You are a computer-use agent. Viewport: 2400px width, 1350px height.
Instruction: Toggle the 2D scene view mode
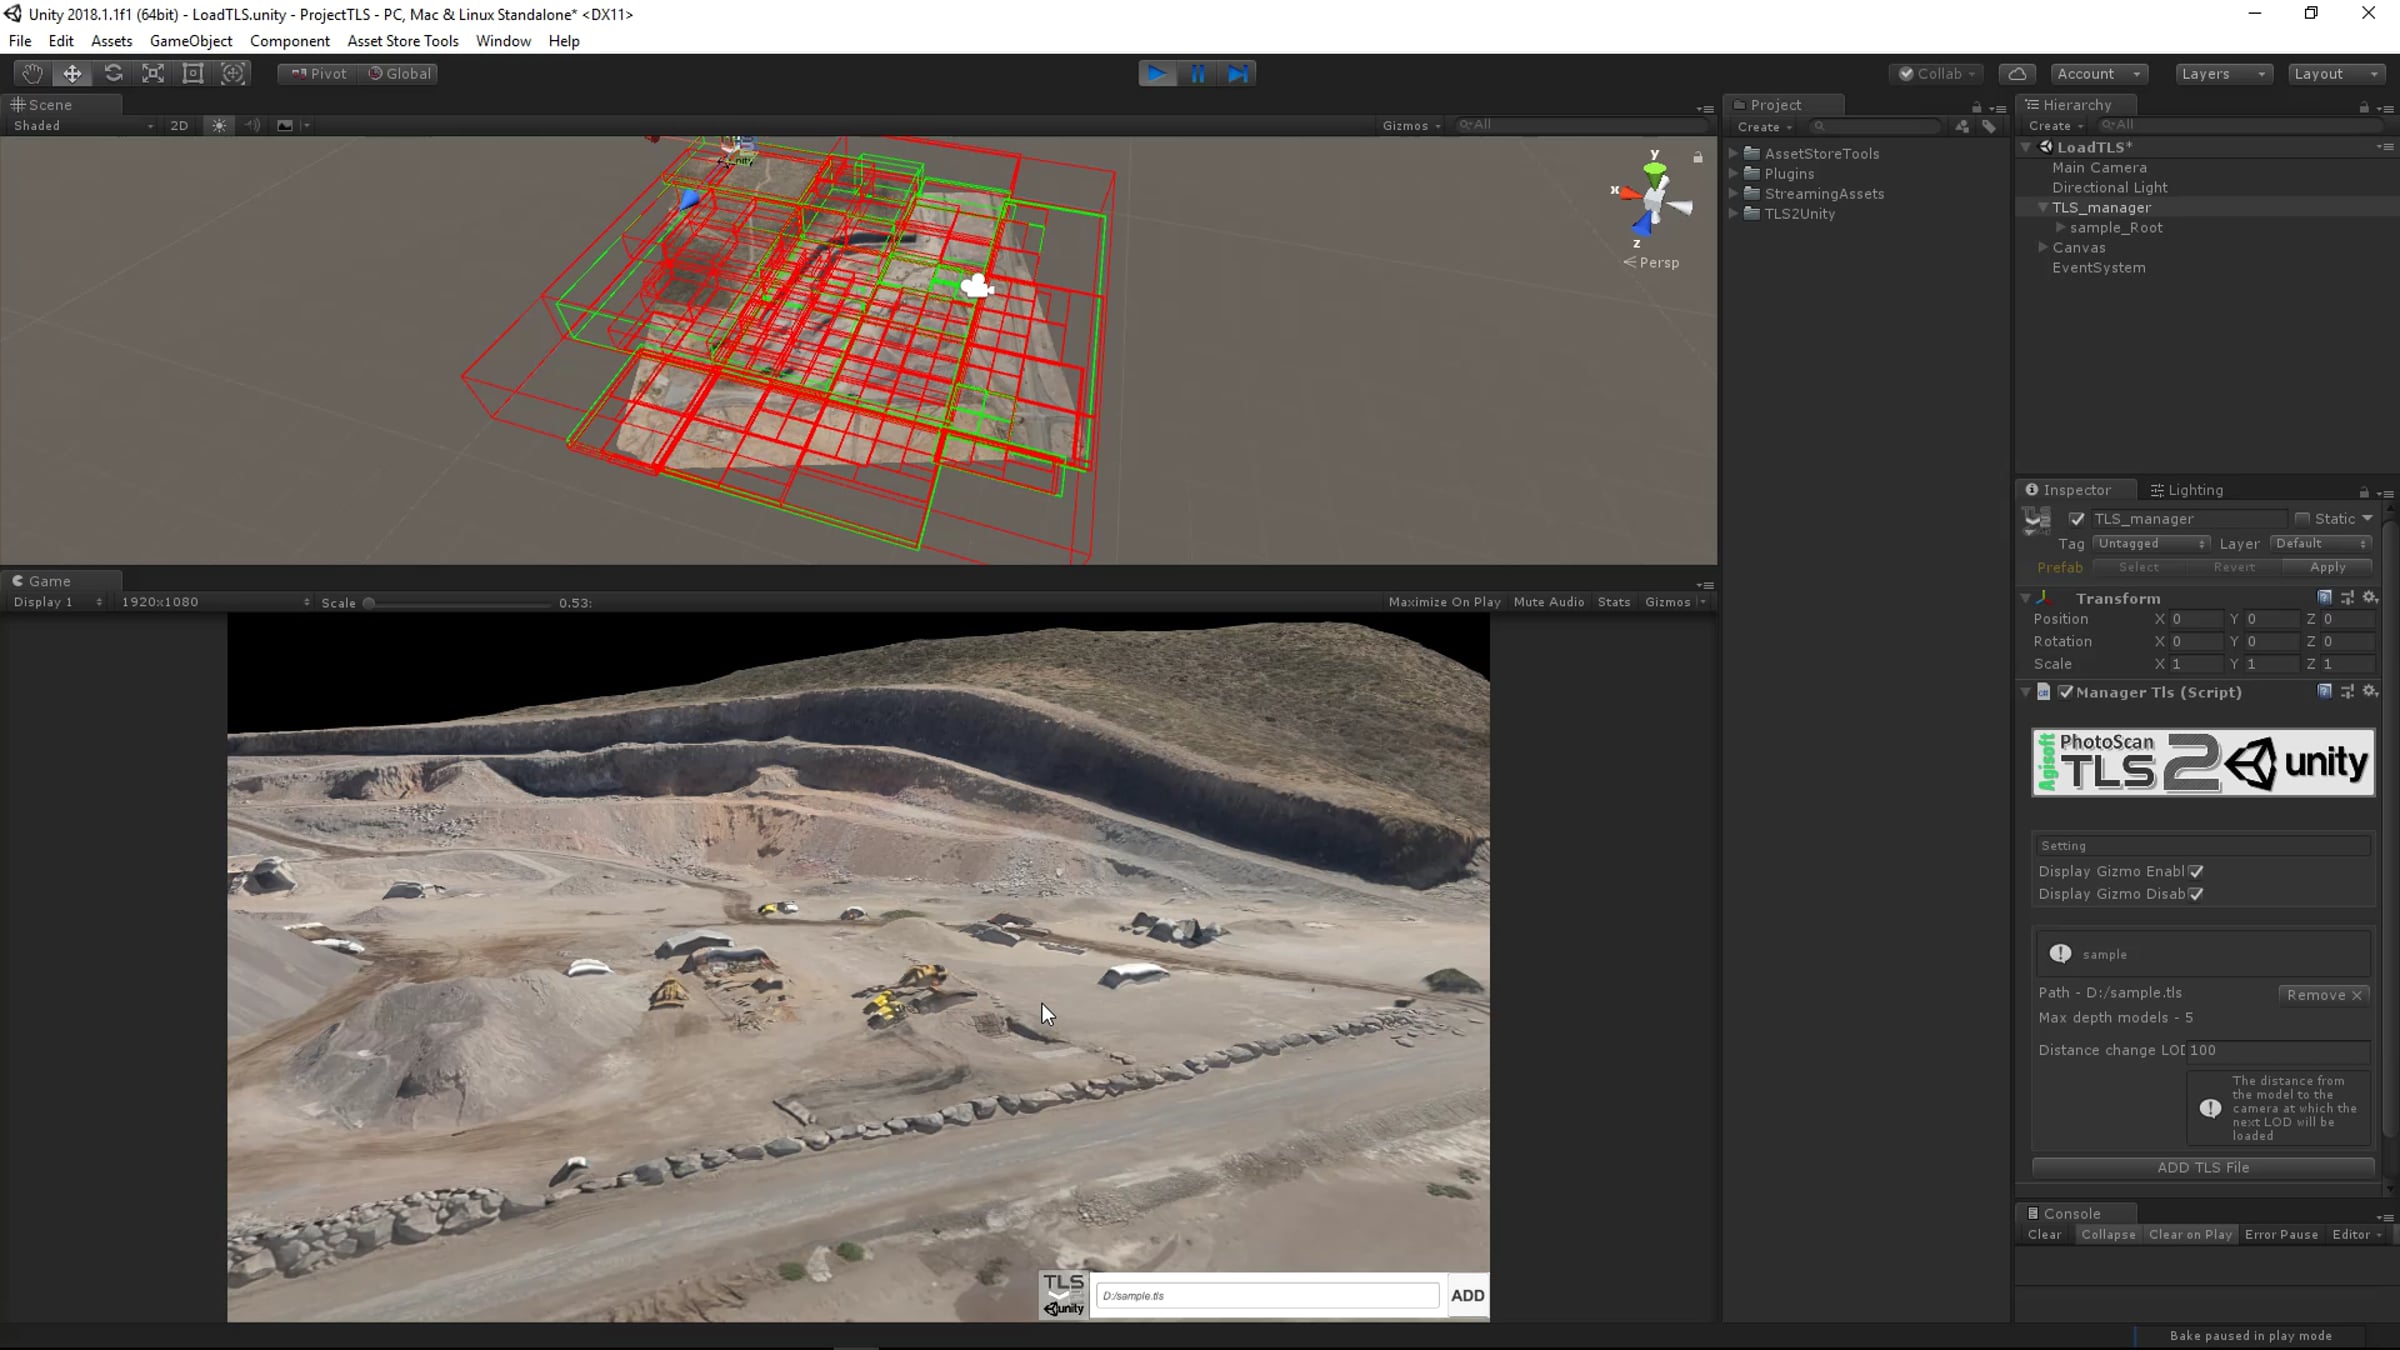[x=179, y=125]
